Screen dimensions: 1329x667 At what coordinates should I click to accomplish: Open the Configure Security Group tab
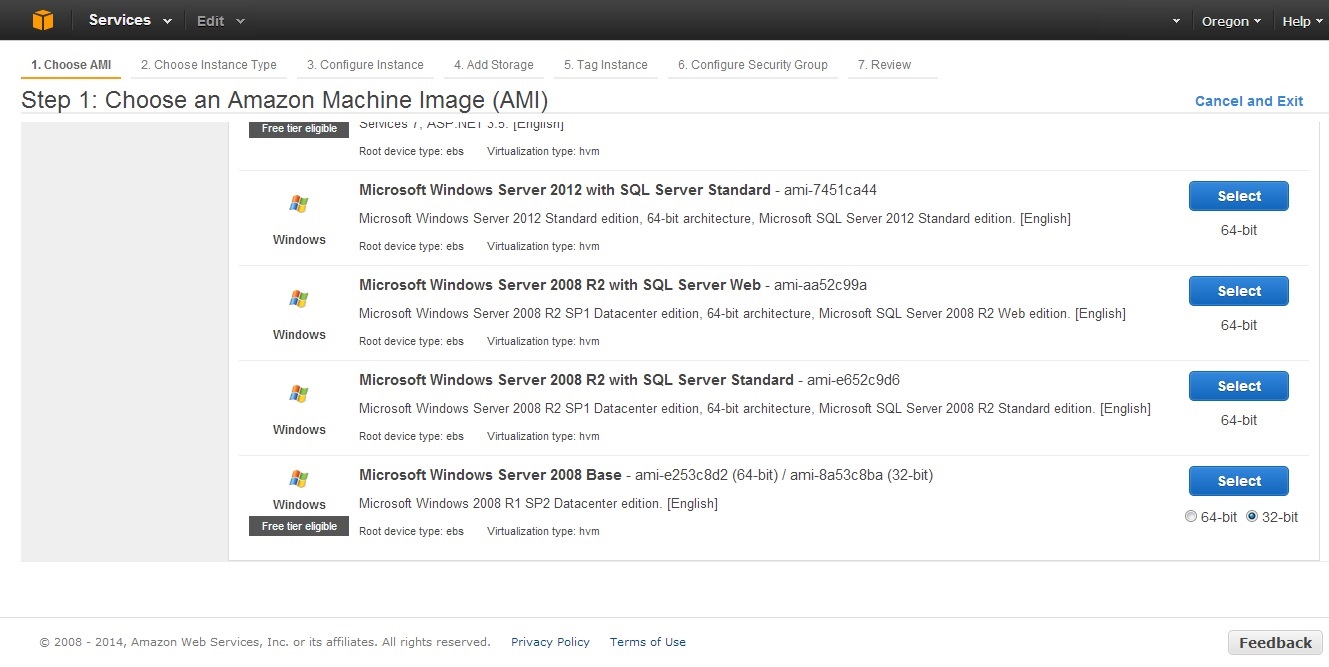point(752,65)
